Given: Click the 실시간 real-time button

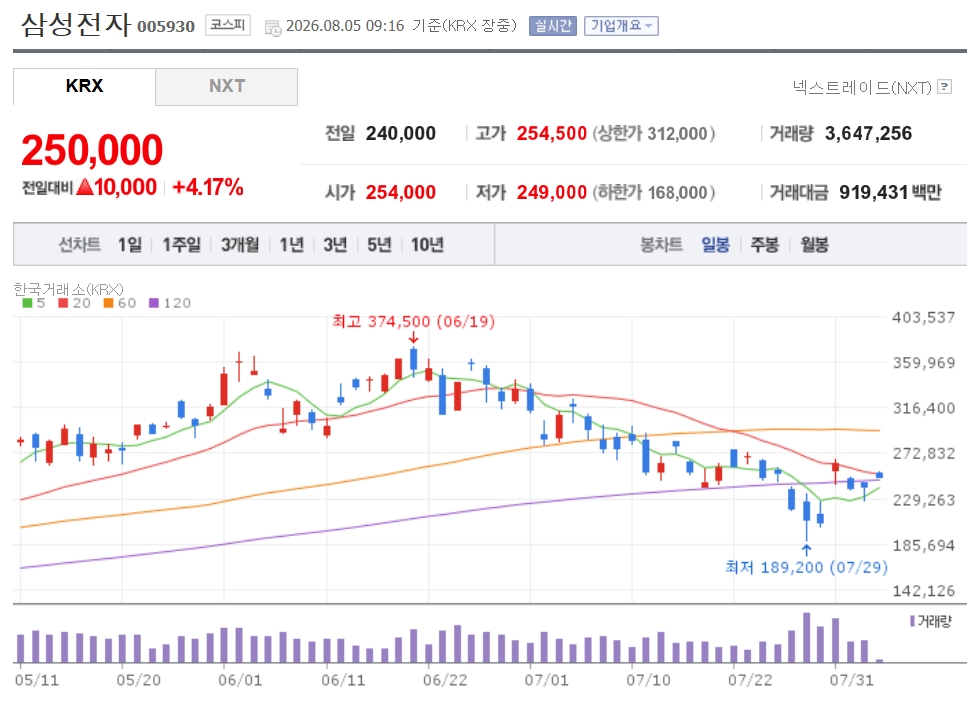Looking at the screenshot, I should [553, 26].
